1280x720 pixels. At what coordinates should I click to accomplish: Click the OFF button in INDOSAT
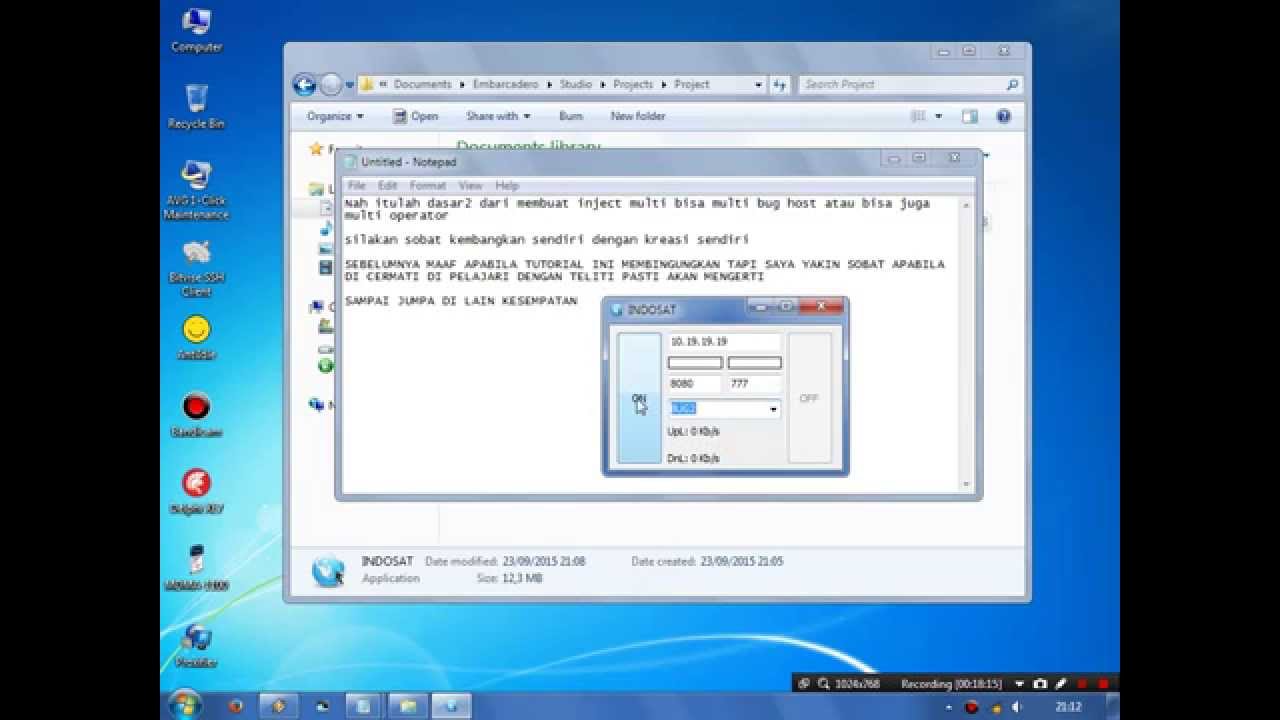809,398
